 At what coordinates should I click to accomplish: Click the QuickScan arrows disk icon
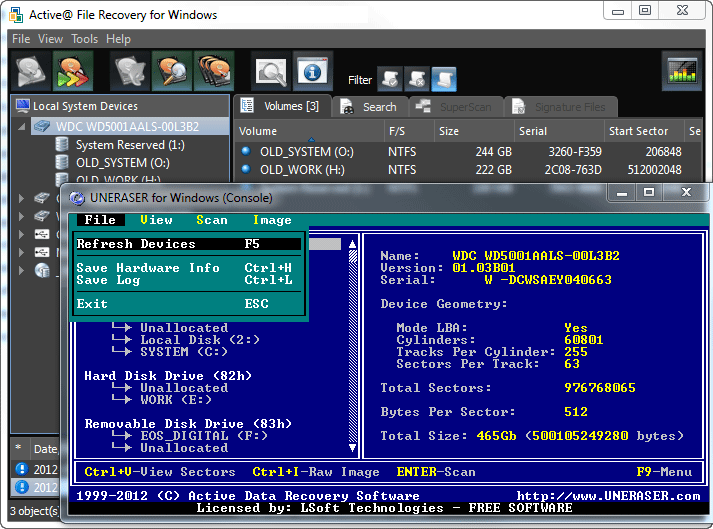pos(73,71)
